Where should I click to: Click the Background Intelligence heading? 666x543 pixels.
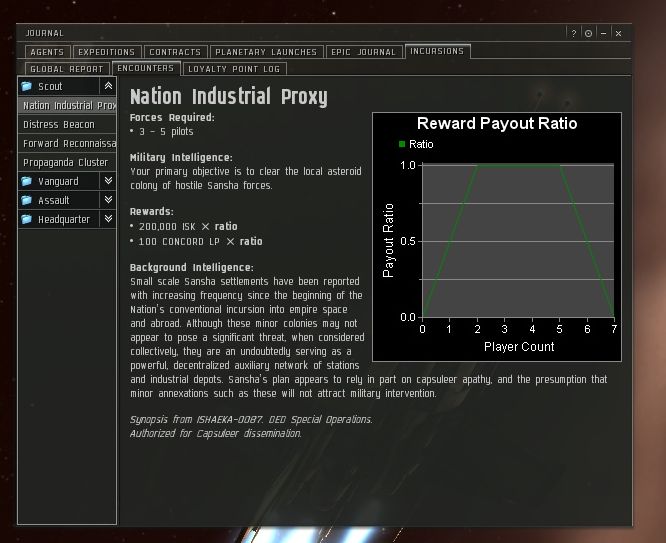click(192, 267)
